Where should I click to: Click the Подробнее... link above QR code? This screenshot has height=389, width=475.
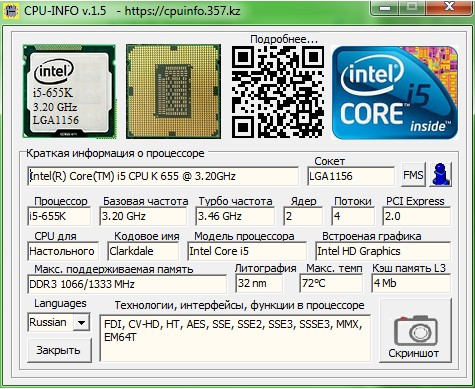coord(284,39)
